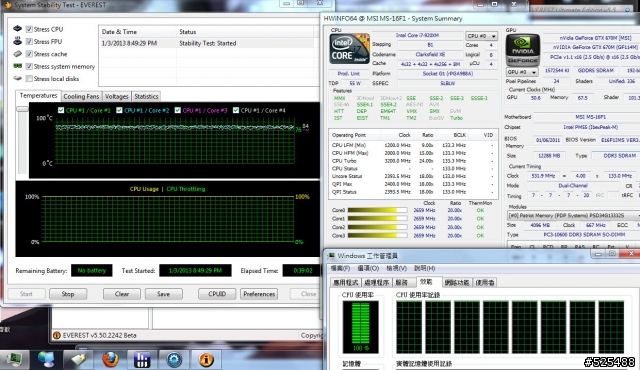
Task: Click the Prod. Unit button in HWiNFO
Action: [x=349, y=73]
